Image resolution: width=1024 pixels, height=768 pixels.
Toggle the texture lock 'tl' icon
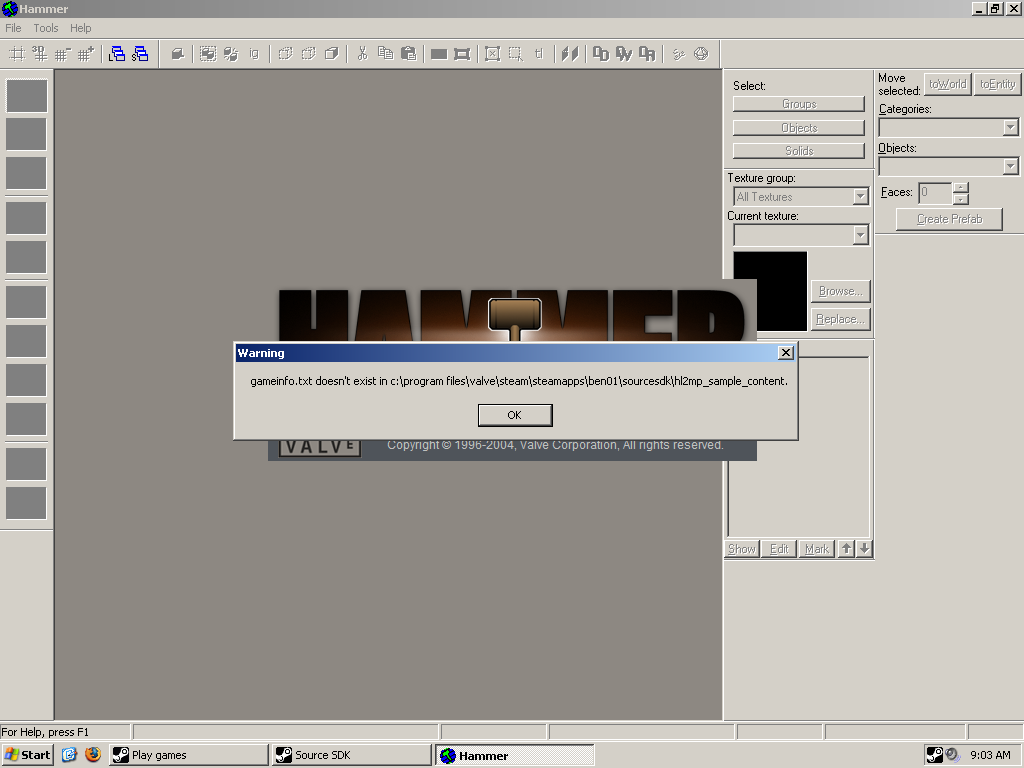[539, 54]
